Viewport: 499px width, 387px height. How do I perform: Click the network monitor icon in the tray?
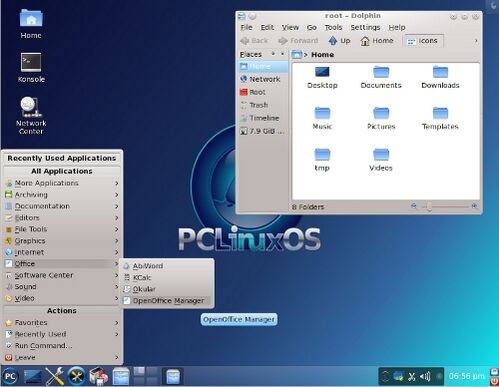[398, 377]
